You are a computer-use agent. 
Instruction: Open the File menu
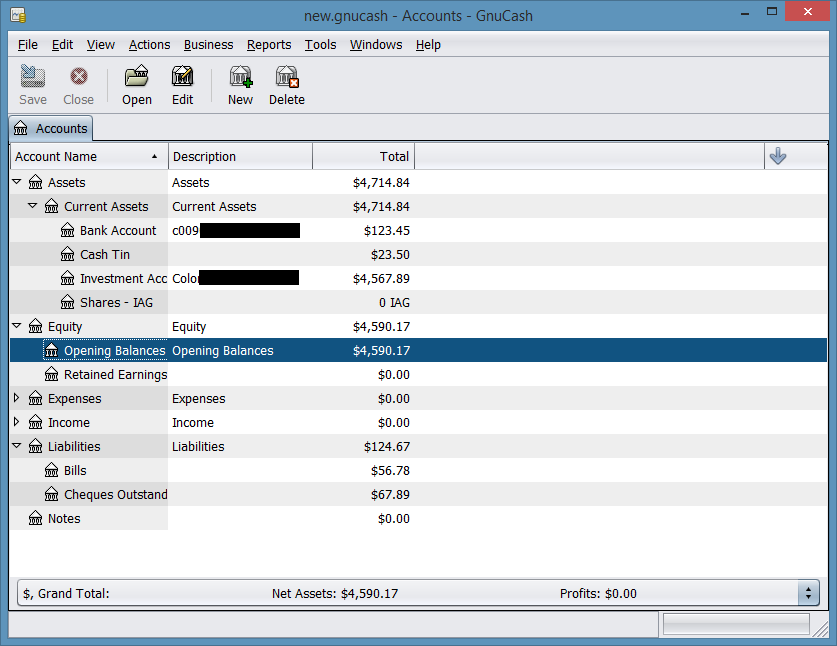(x=28, y=45)
